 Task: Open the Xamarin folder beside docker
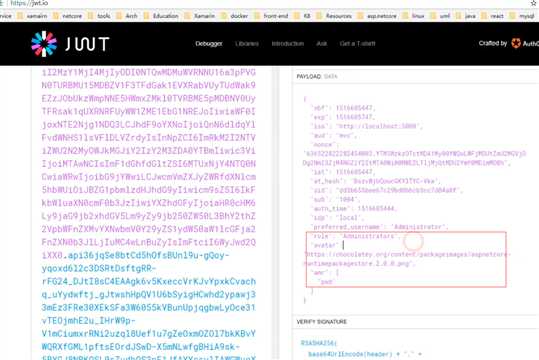188,16
